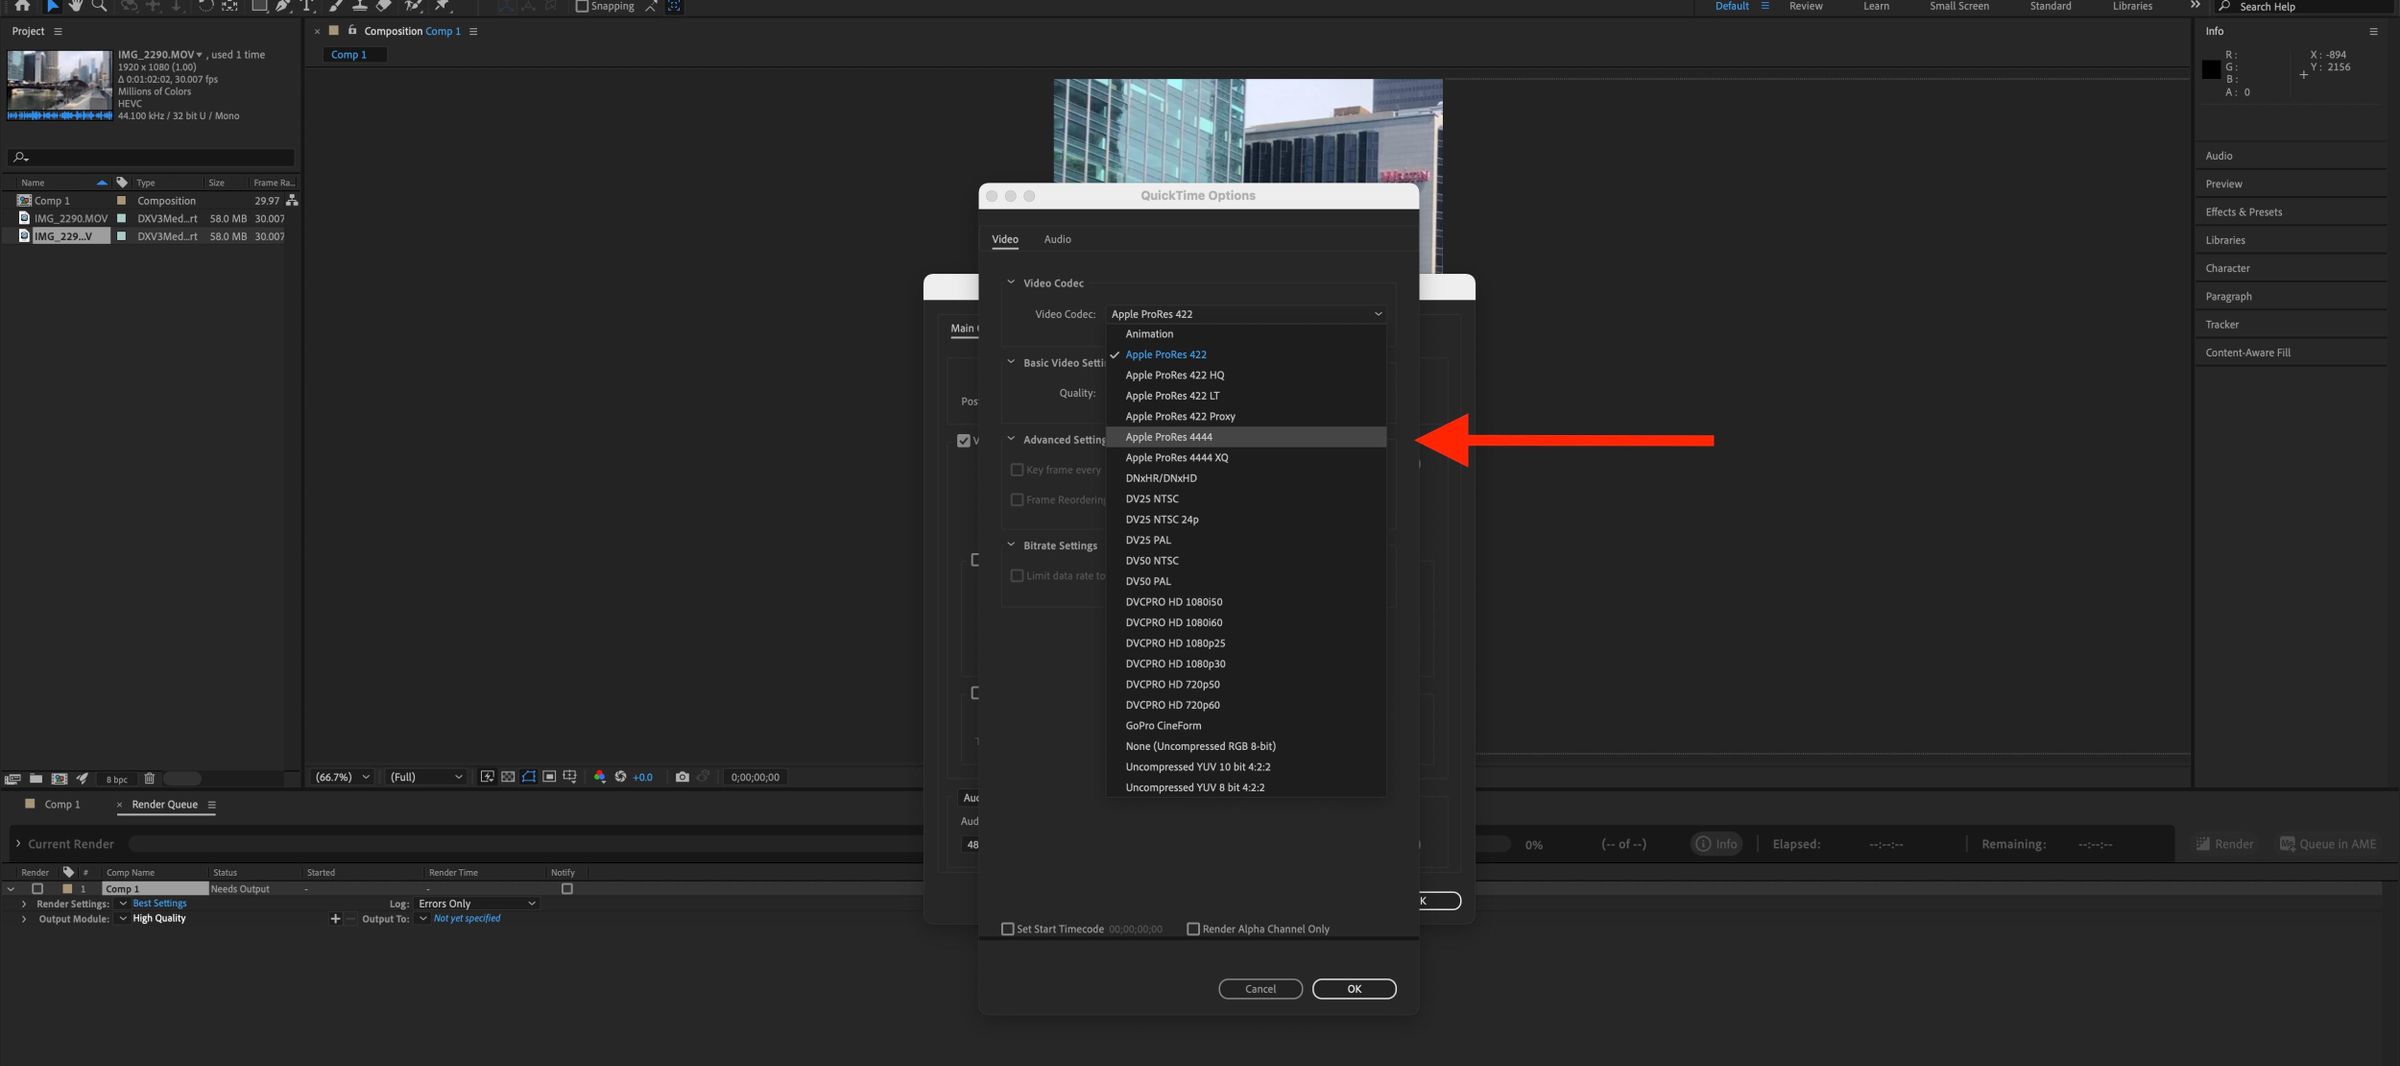Open the Create New Folder icon in Project panel
The height and width of the screenshot is (1066, 2400).
[x=36, y=778]
